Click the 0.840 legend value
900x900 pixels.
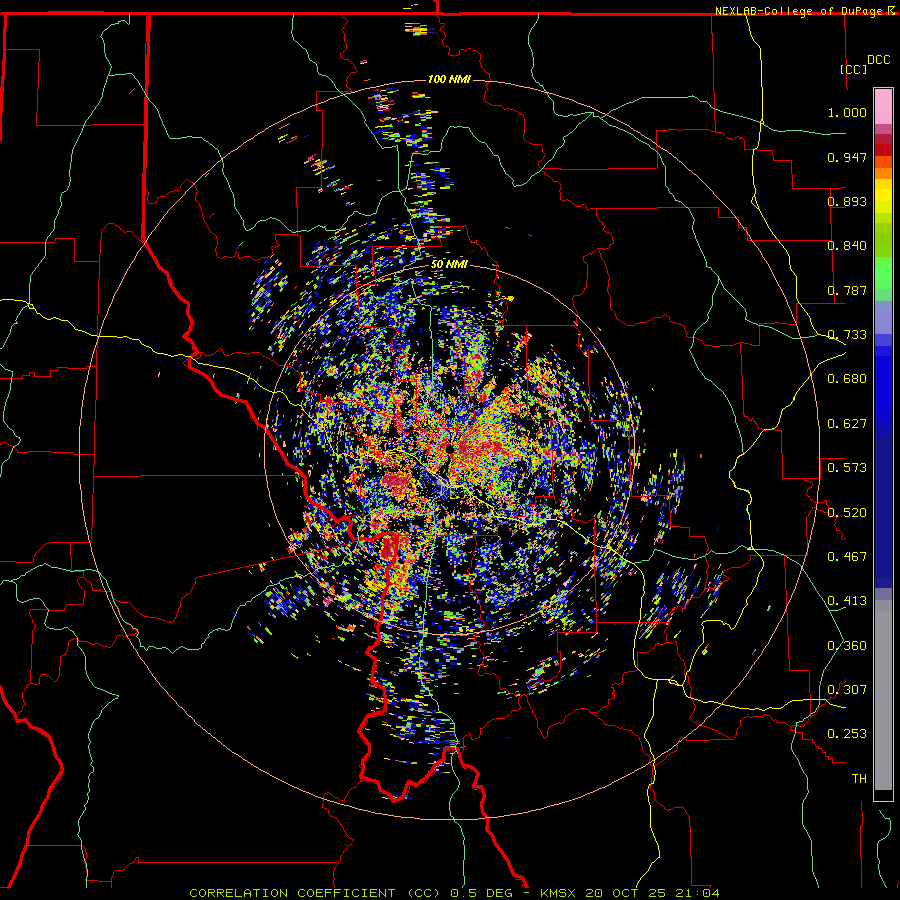[847, 246]
